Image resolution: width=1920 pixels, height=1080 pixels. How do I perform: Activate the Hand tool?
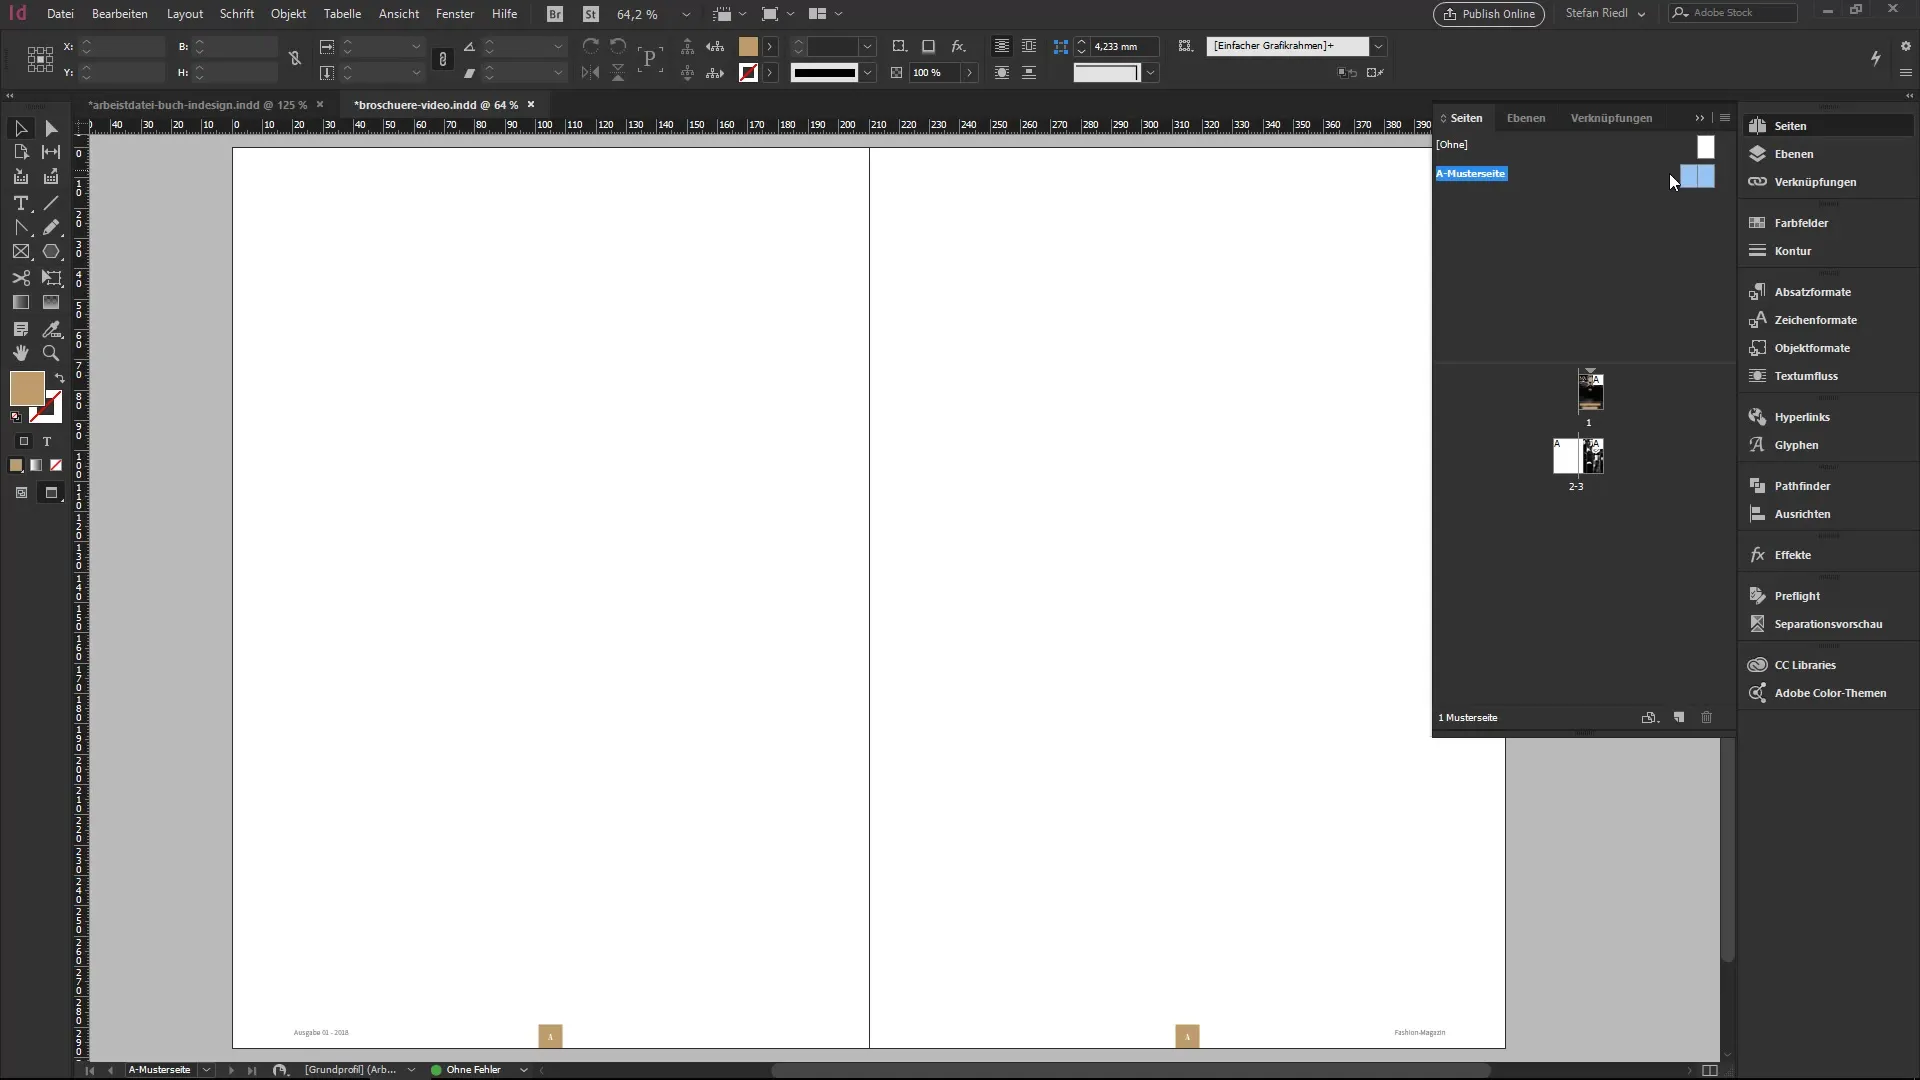(20, 353)
